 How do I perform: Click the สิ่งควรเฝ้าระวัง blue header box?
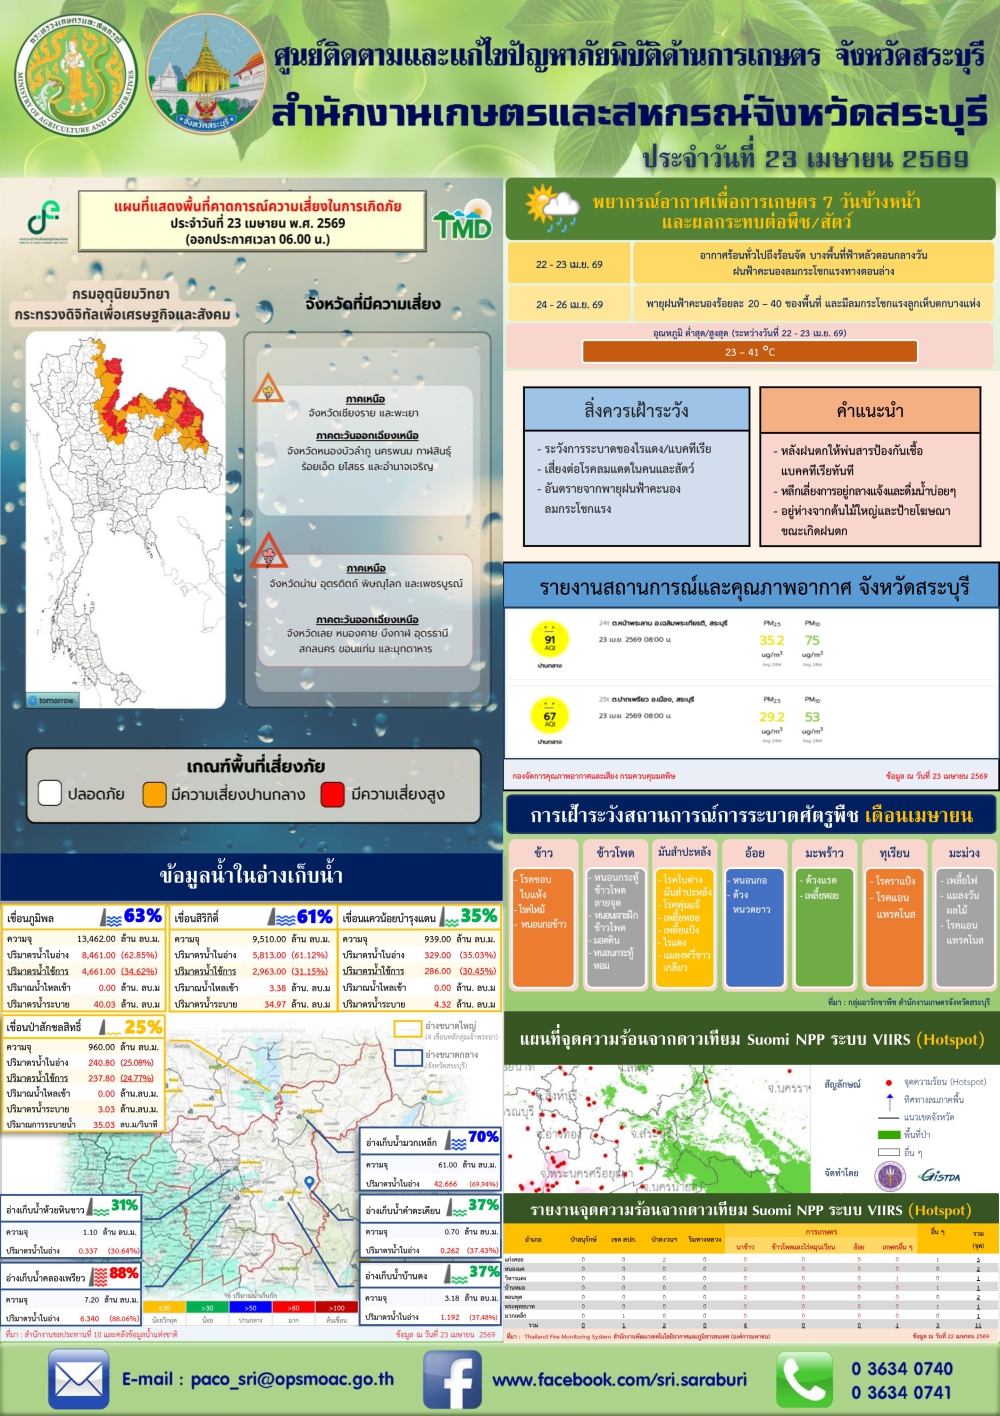click(x=636, y=410)
